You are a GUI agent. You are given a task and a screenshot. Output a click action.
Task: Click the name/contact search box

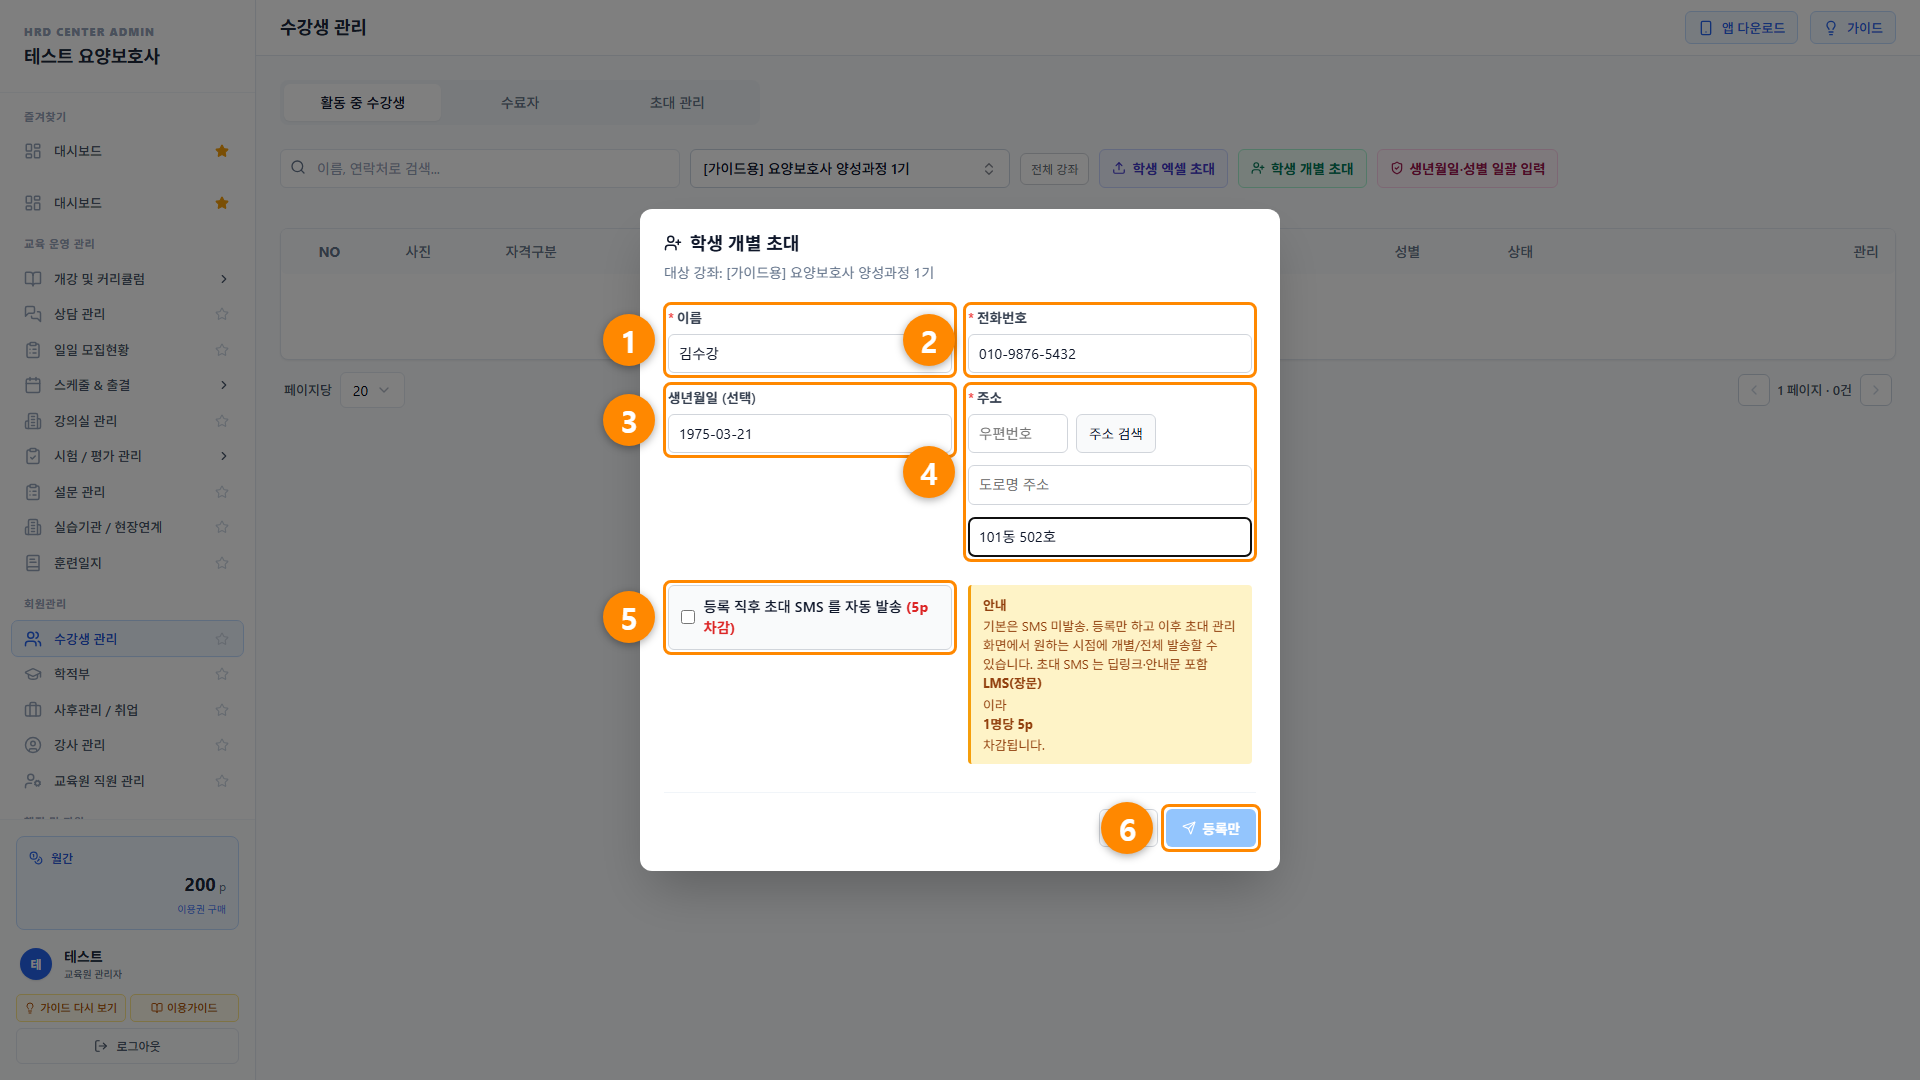tap(480, 168)
